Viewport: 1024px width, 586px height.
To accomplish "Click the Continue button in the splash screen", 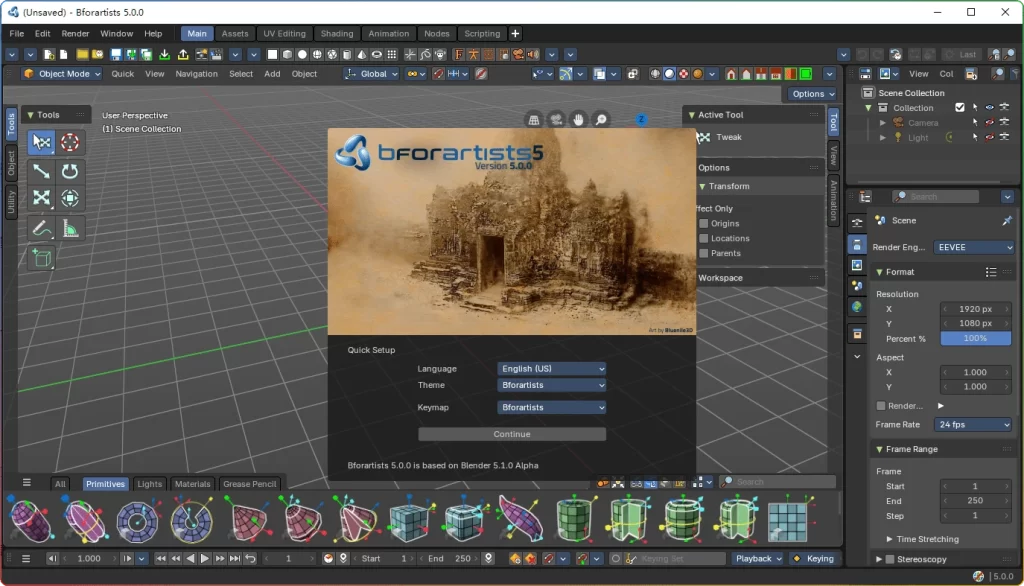I will click(x=511, y=433).
